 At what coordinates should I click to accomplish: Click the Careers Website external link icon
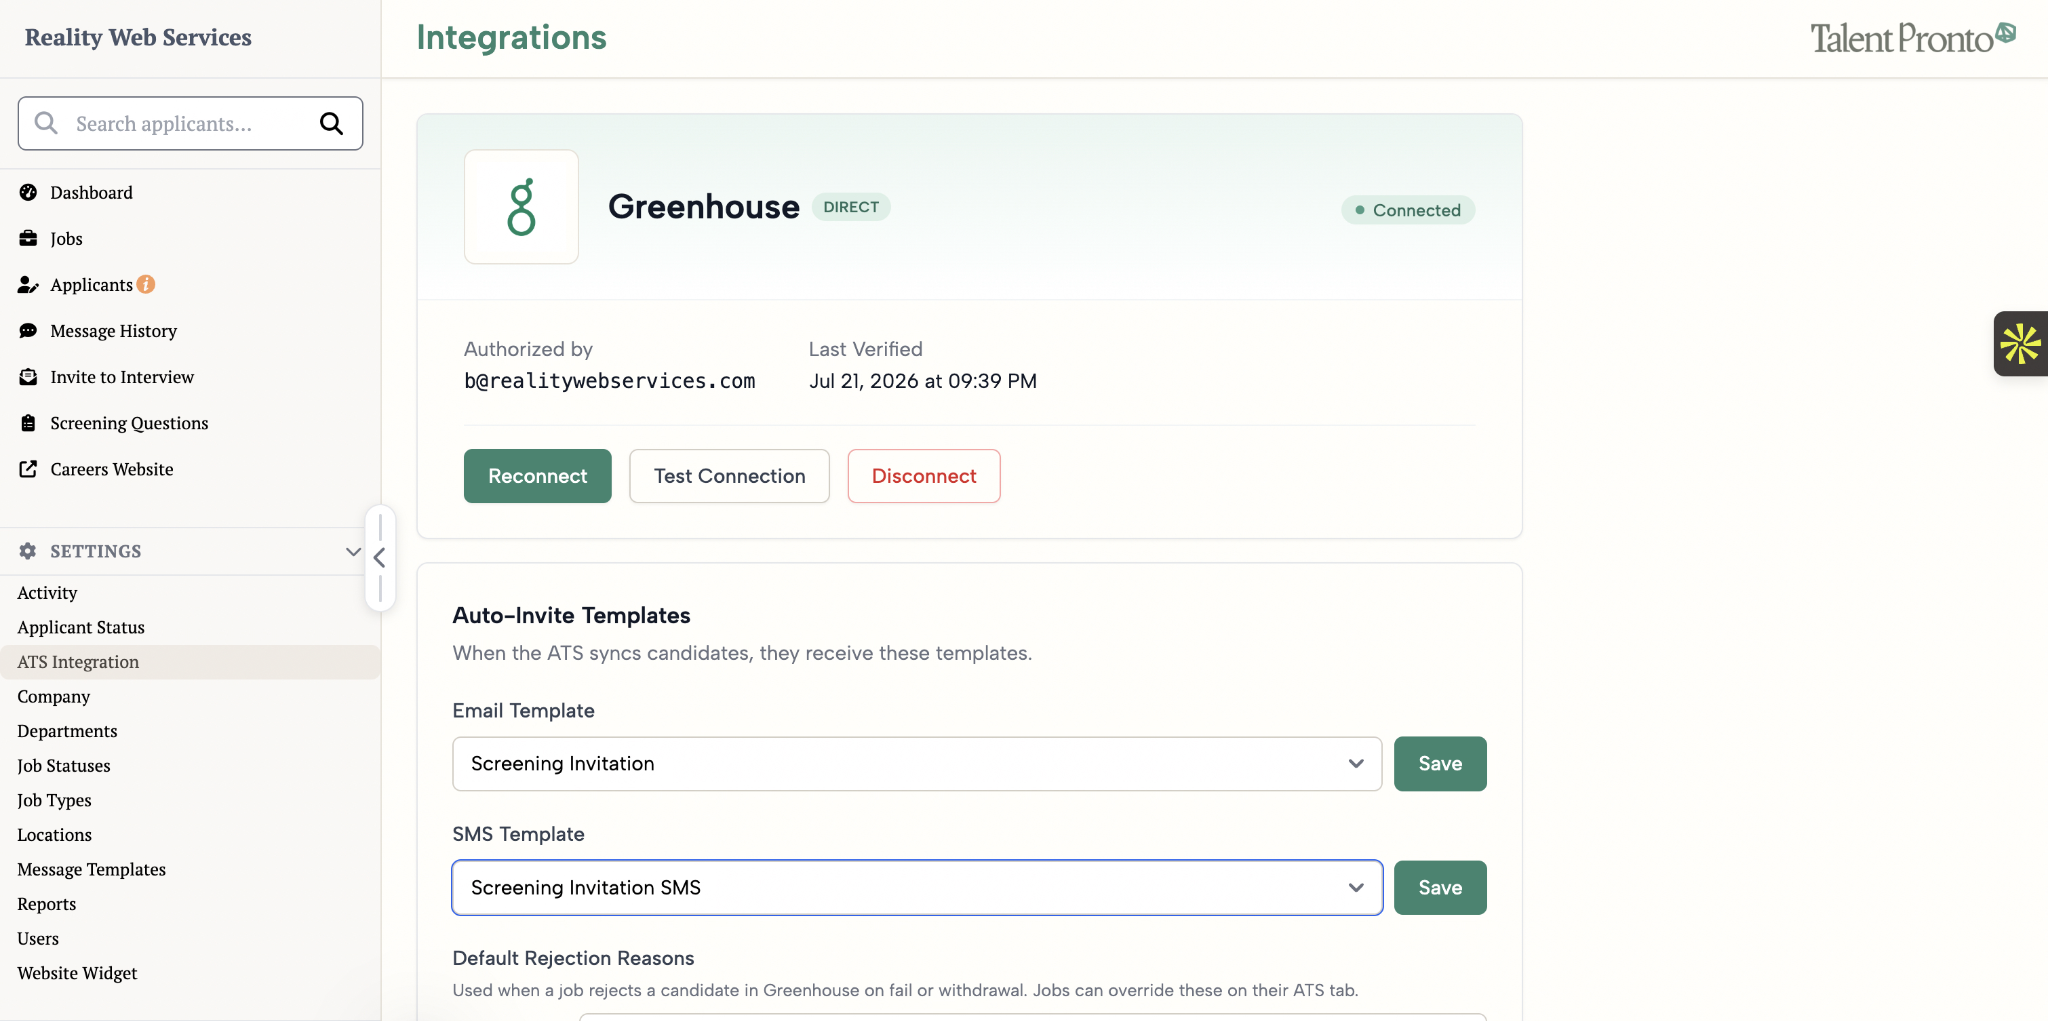(28, 469)
